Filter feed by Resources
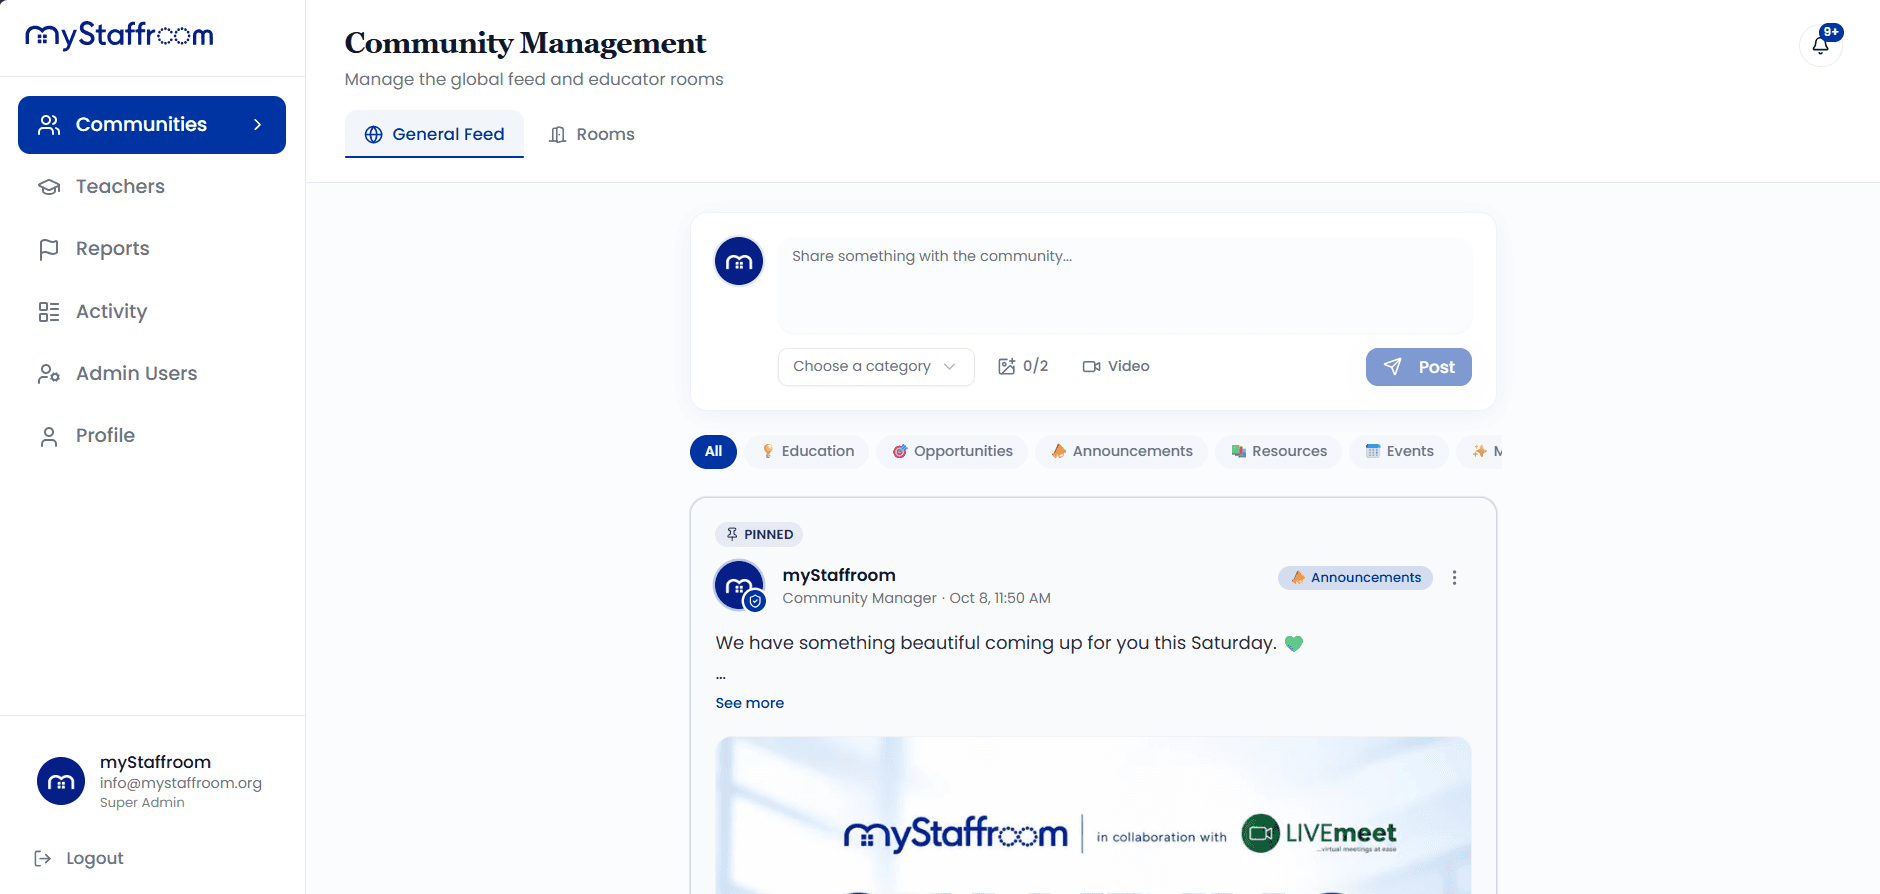 pos(1279,451)
